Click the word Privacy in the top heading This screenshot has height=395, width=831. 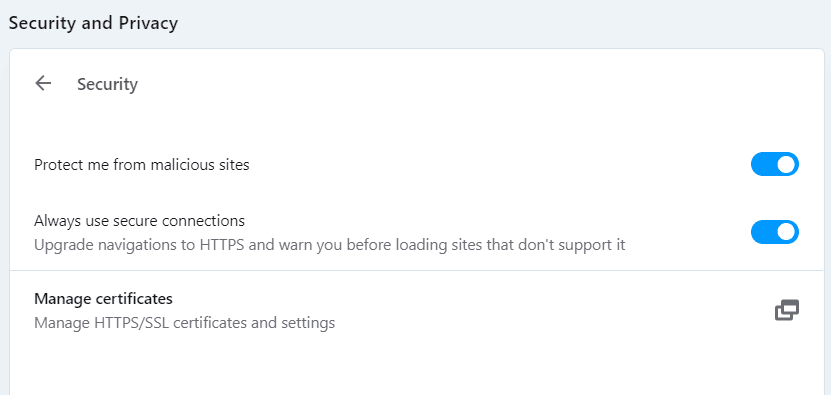148,23
